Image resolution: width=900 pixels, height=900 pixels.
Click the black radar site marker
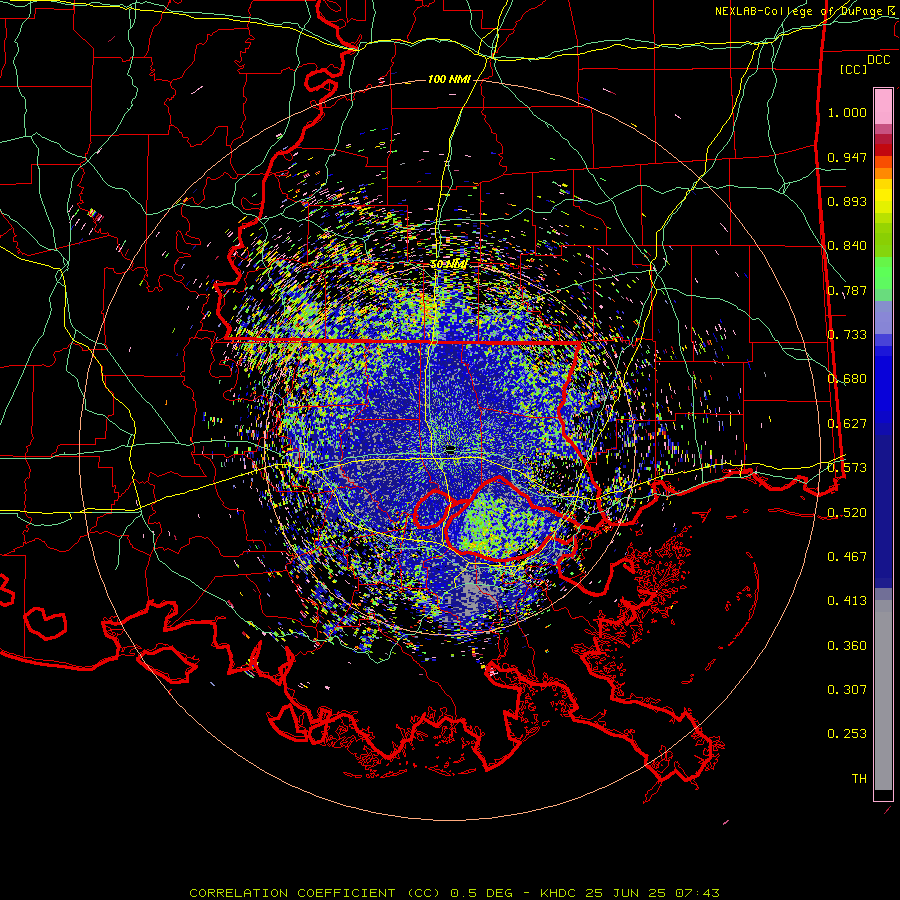[x=450, y=449]
